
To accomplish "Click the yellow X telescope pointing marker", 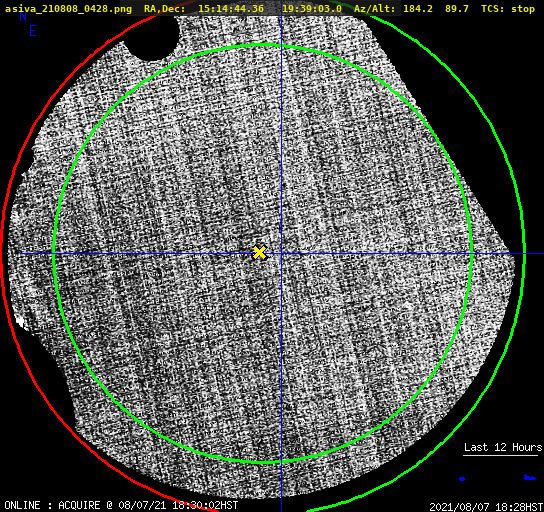I will 260,253.
